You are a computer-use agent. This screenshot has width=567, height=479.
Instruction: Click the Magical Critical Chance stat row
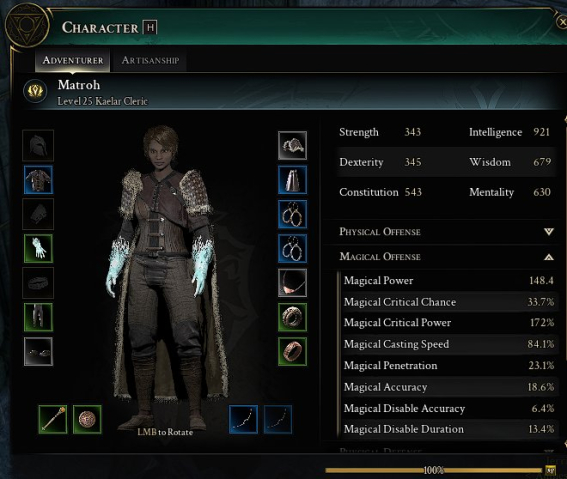pyautogui.click(x=448, y=302)
